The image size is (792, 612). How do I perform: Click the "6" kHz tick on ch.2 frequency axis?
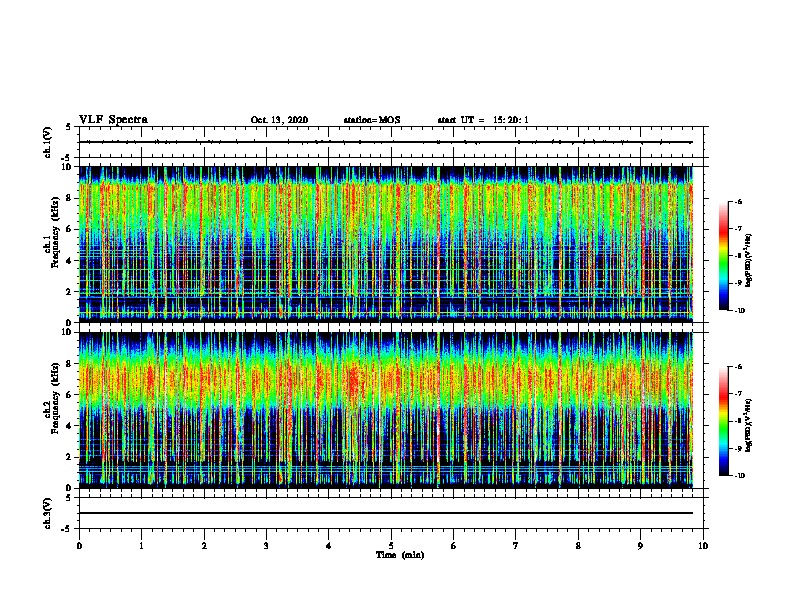[x=70, y=394]
